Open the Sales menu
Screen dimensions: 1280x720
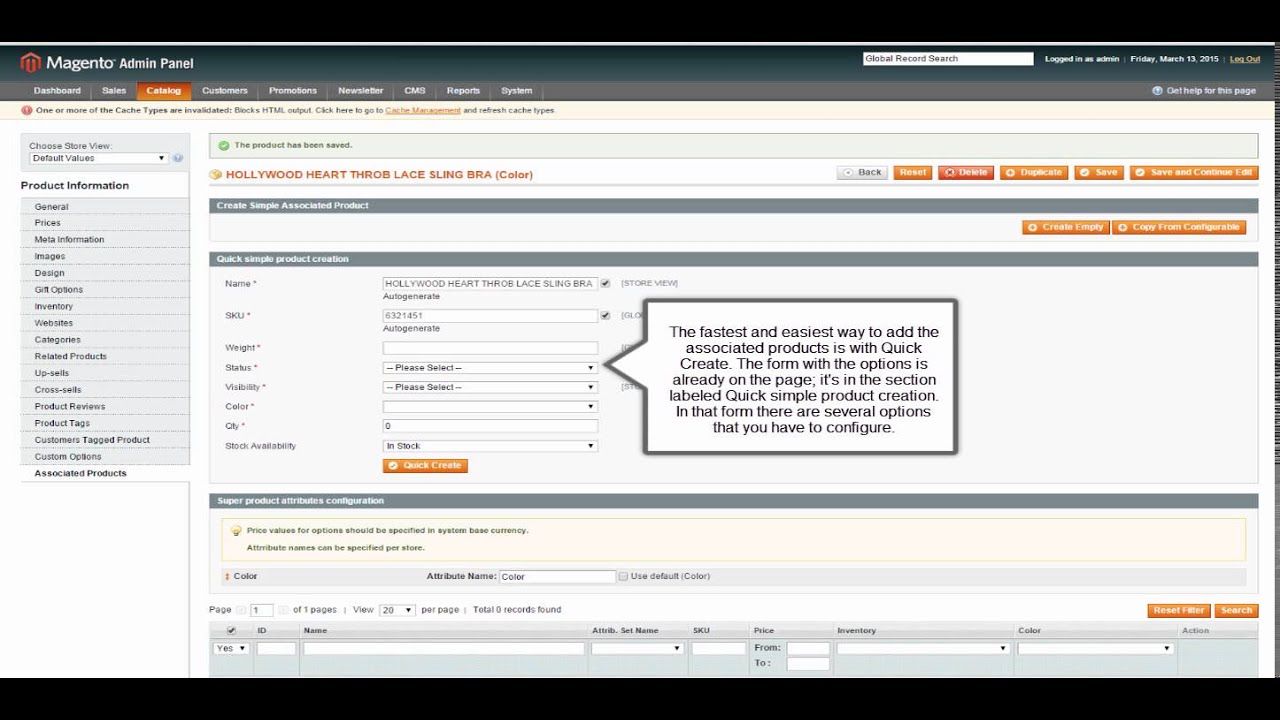tap(114, 91)
